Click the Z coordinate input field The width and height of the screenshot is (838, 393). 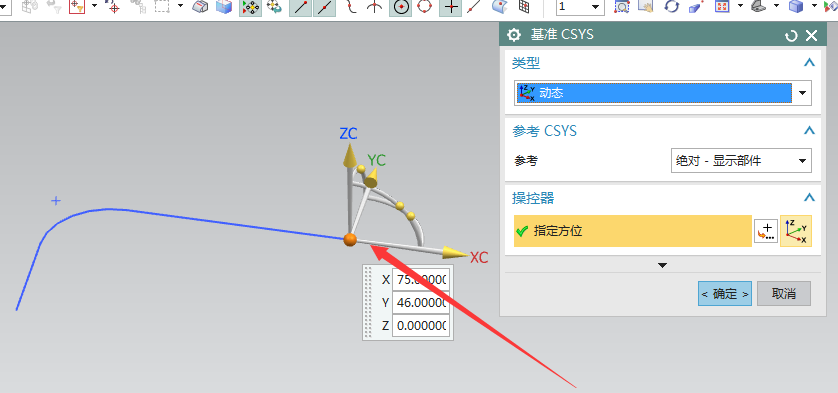pos(421,326)
